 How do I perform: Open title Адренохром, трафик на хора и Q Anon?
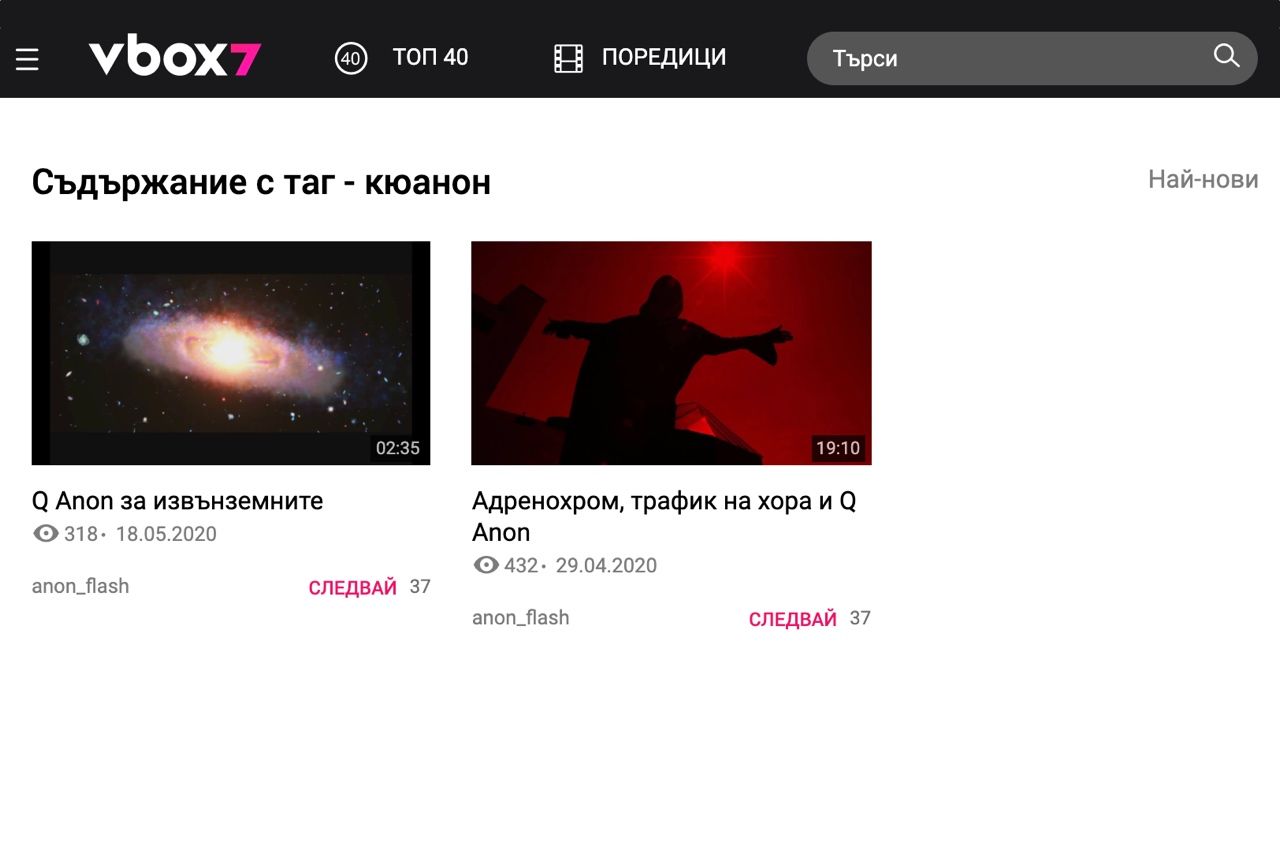pyautogui.click(x=664, y=517)
